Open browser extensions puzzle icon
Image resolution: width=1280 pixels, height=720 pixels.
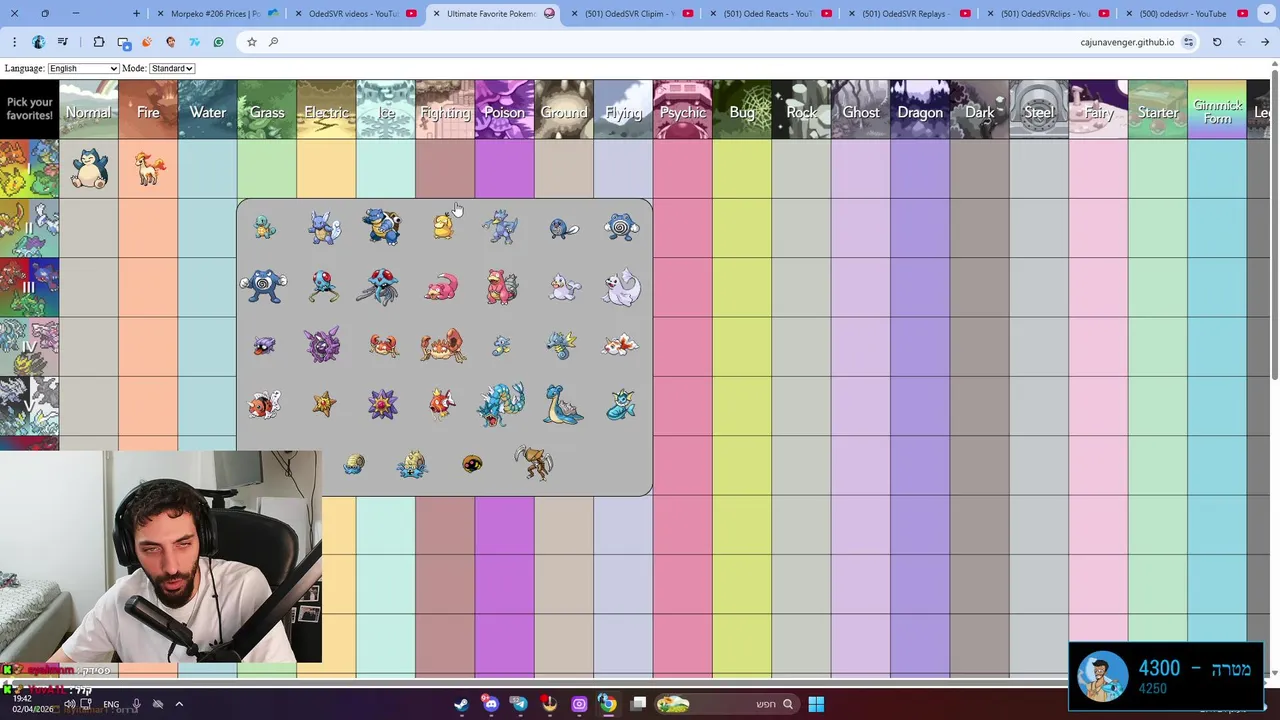pyautogui.click(x=99, y=42)
